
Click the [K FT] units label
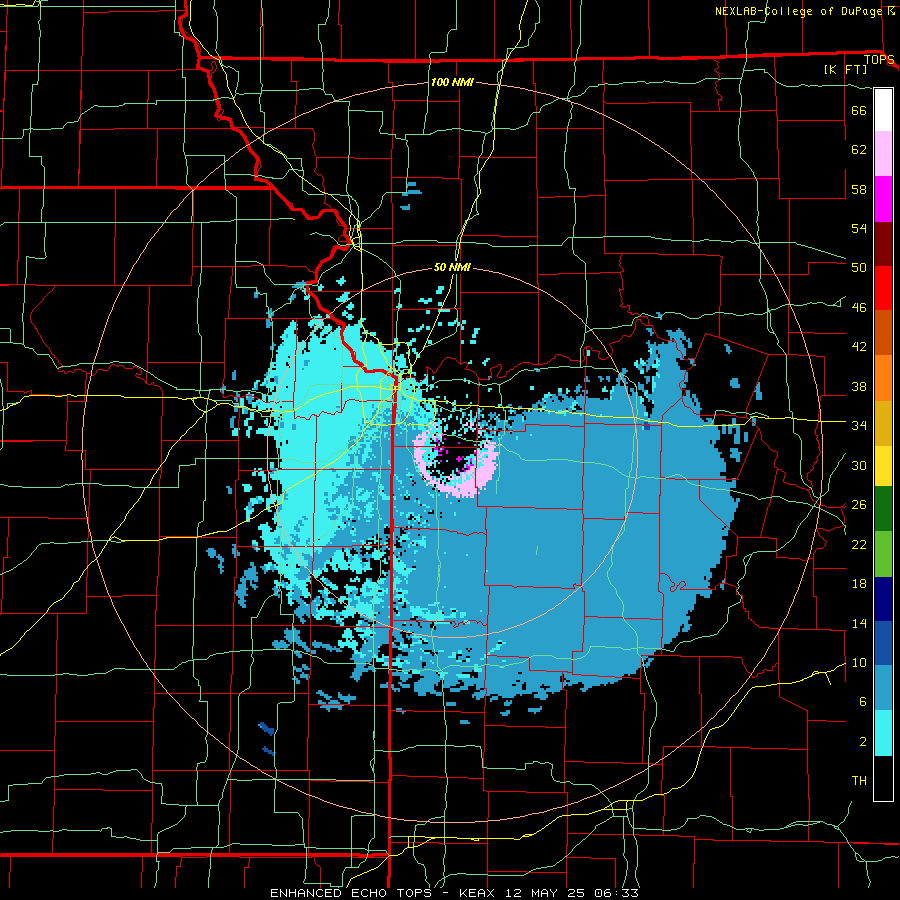(x=845, y=70)
